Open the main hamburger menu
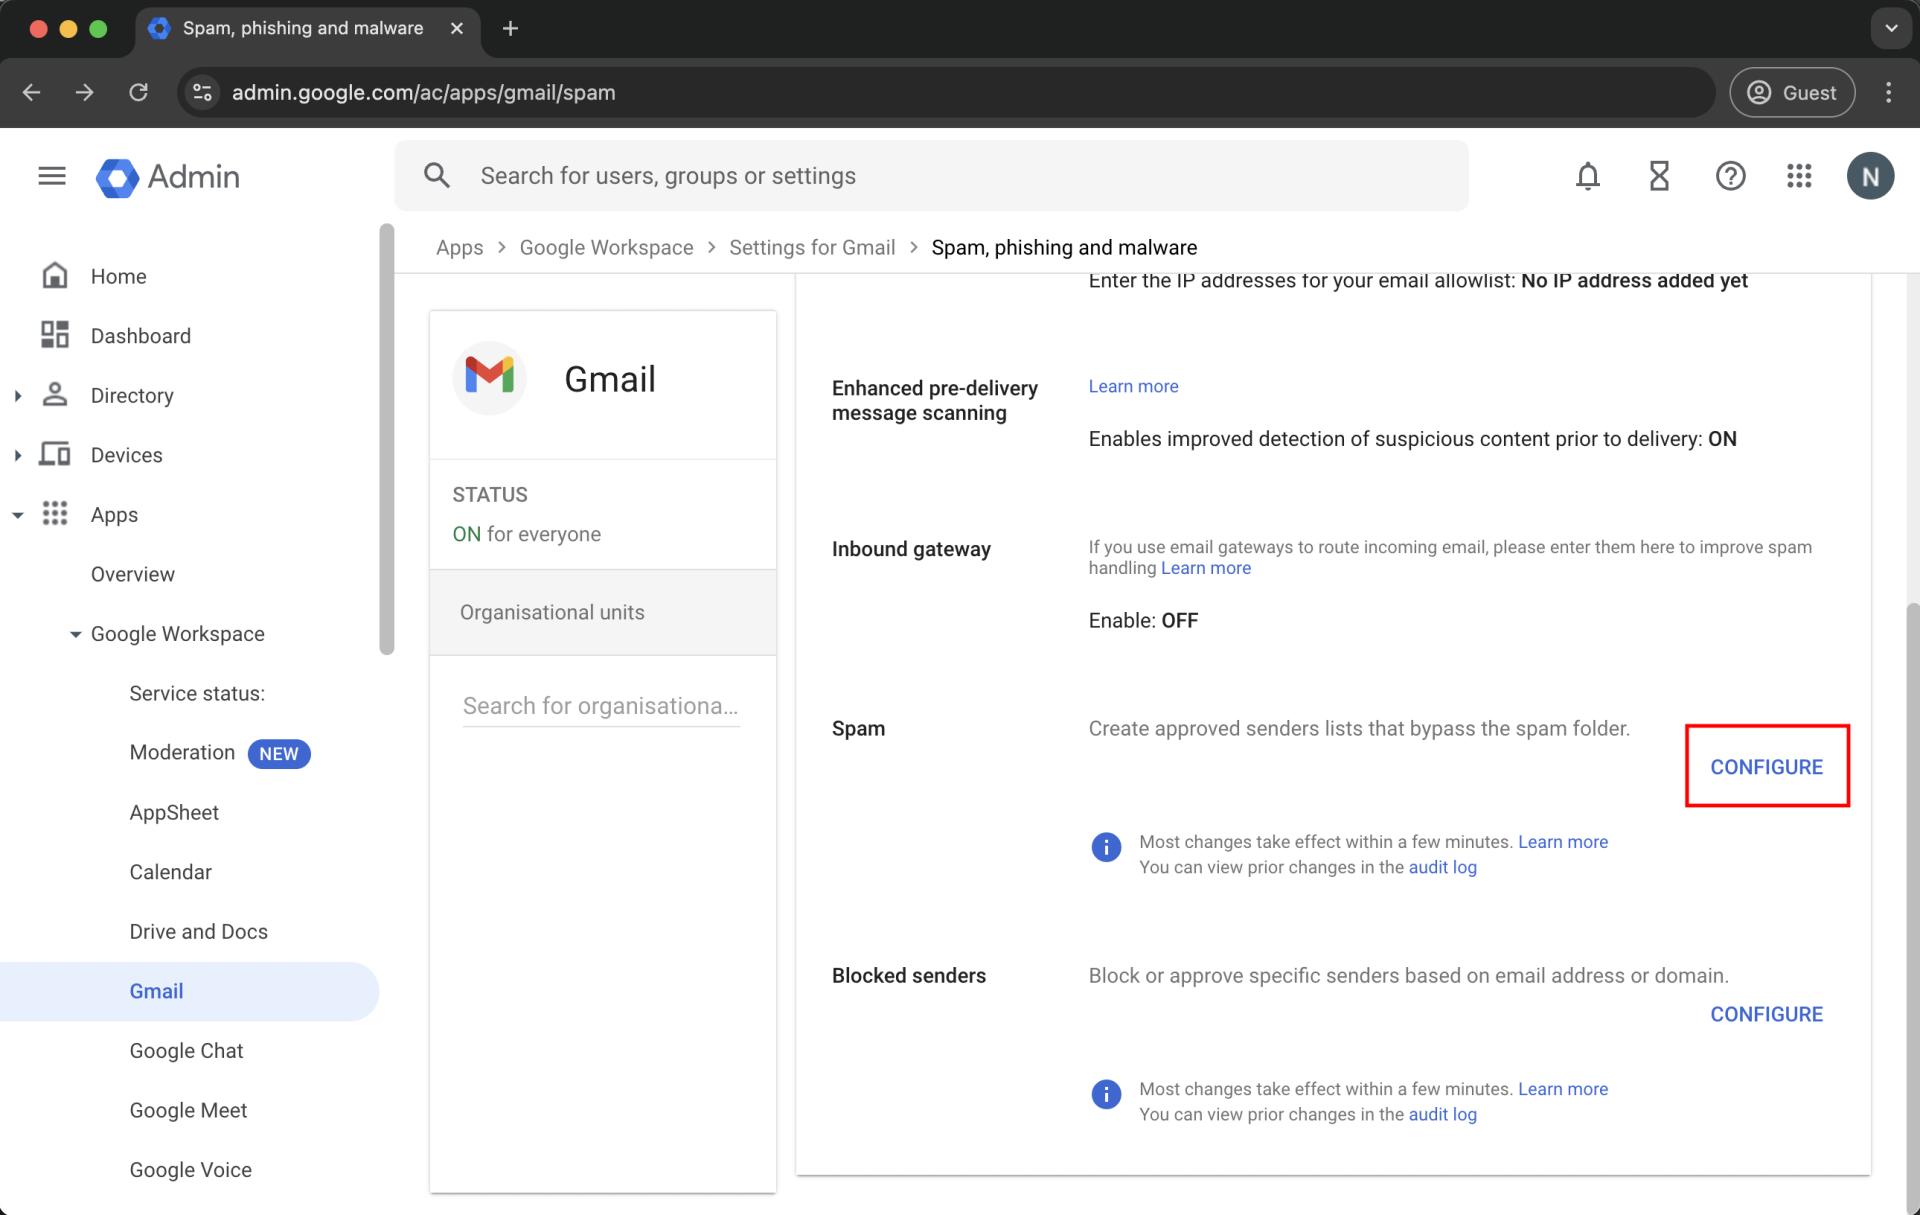This screenshot has width=1920, height=1215. point(52,176)
